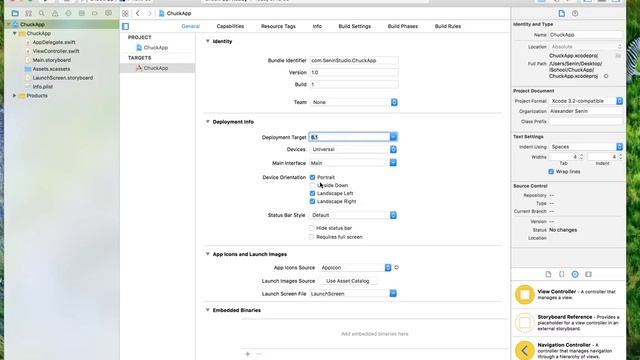Open the Indent Using dropdown
Image resolution: width=640 pixels, height=360 pixels.
pos(586,147)
